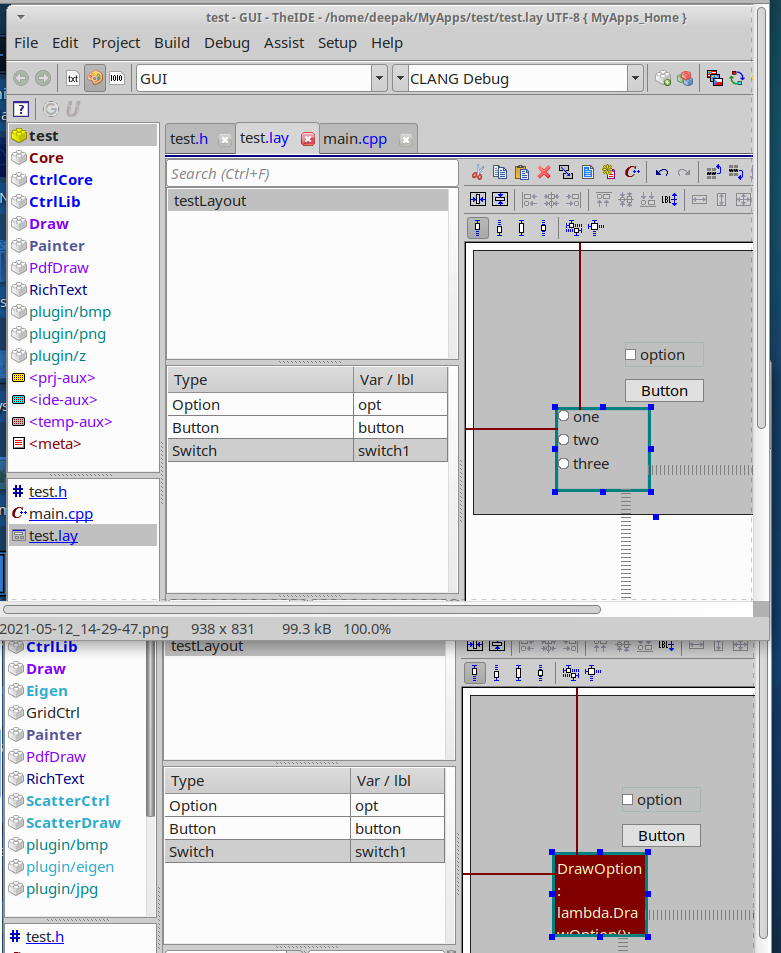Open test.h in the file list
This screenshot has height=953, width=781.
(48, 492)
